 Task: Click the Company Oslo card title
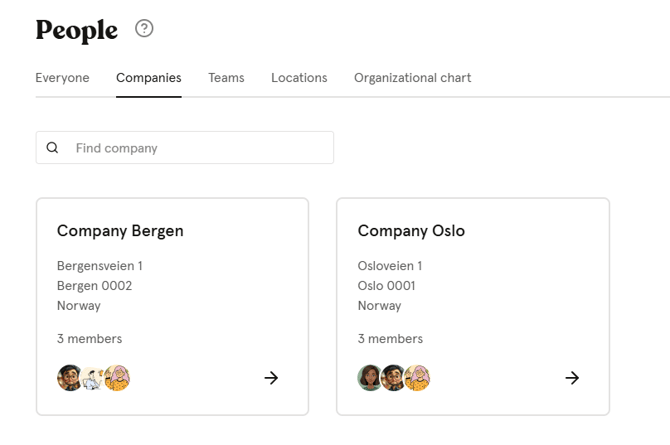click(x=411, y=231)
